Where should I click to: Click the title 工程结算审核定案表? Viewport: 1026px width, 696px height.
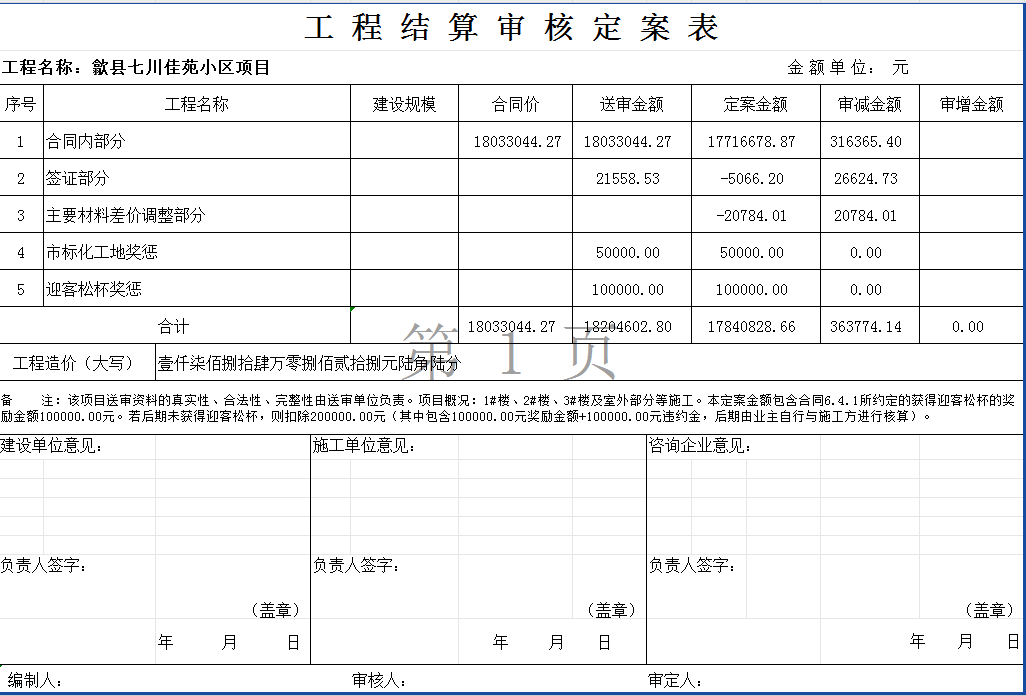[512, 28]
